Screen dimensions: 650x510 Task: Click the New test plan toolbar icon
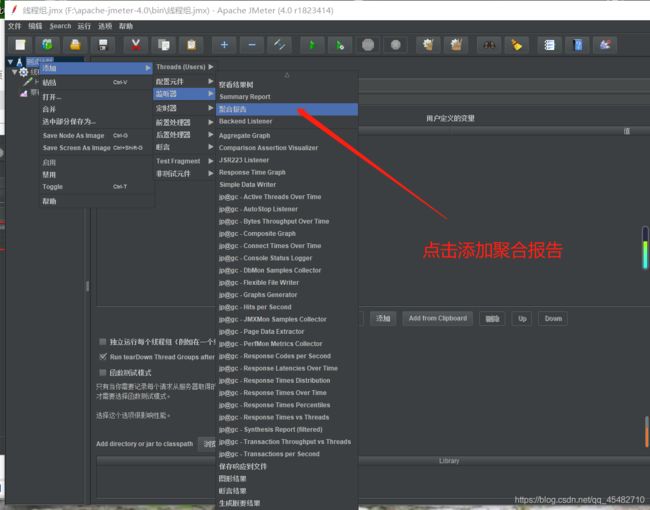coord(20,45)
